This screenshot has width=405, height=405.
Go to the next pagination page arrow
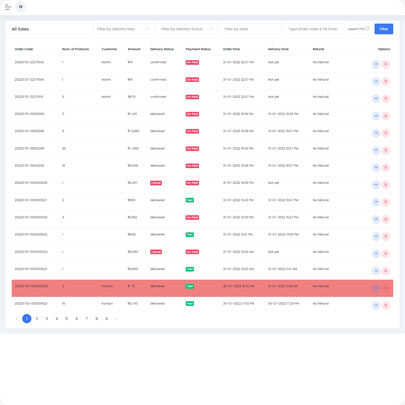click(x=116, y=319)
